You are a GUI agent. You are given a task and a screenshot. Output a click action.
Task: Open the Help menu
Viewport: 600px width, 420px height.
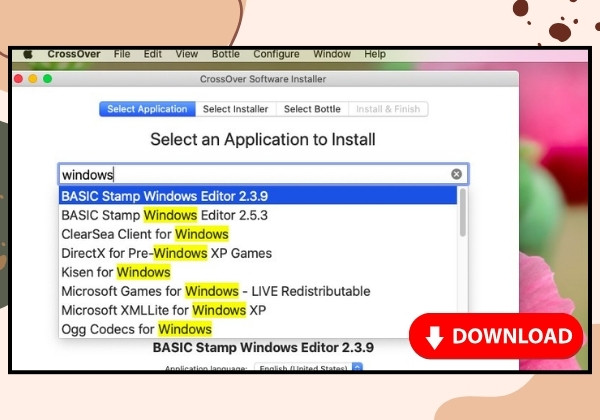[x=375, y=54]
